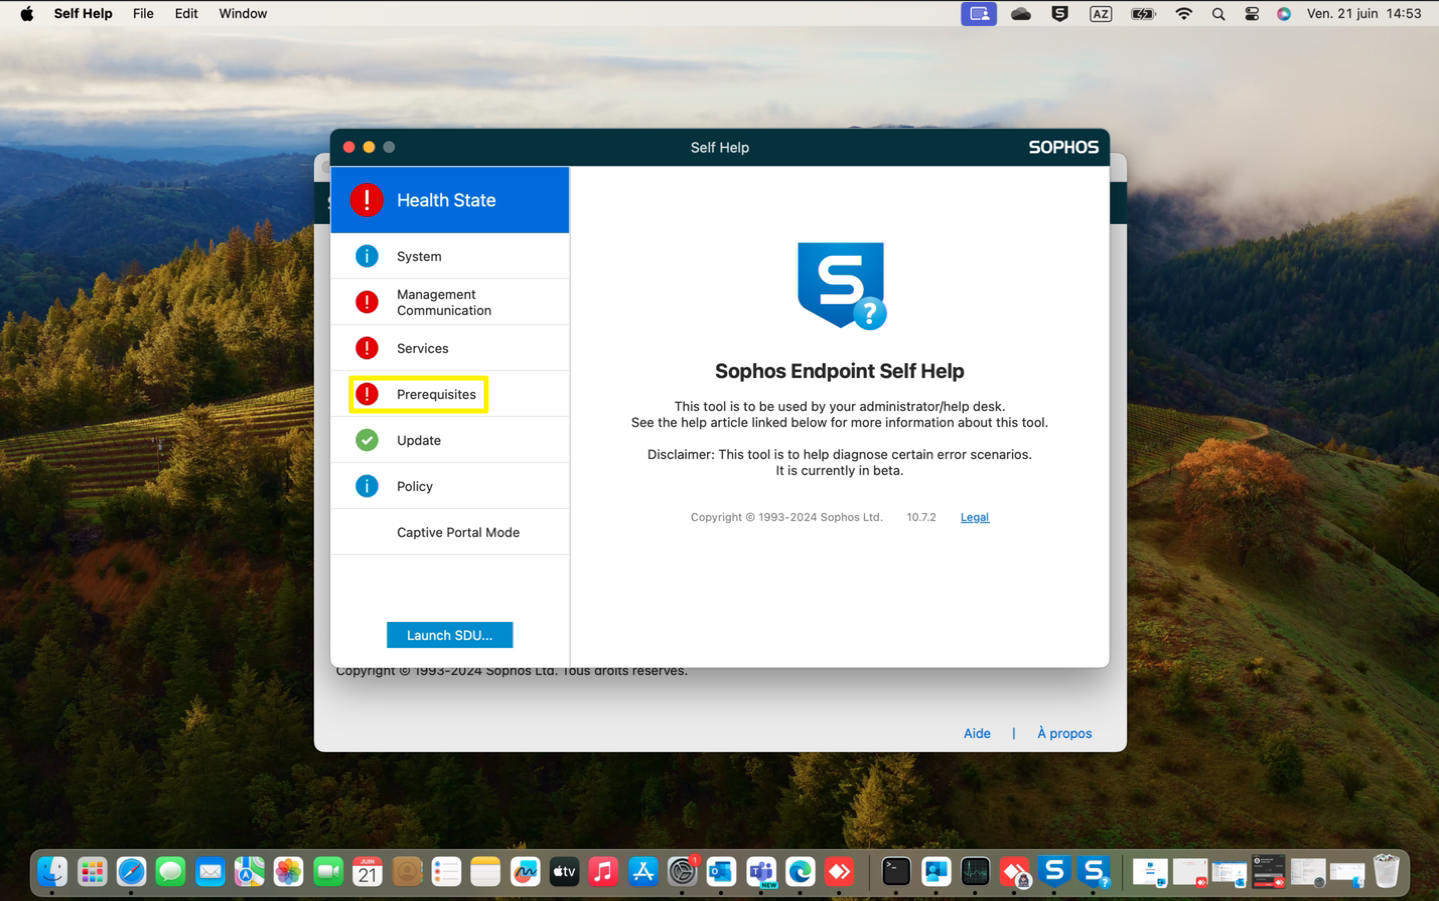The height and width of the screenshot is (901, 1439).
Task: Open the Apple menu
Action: pos(27,14)
